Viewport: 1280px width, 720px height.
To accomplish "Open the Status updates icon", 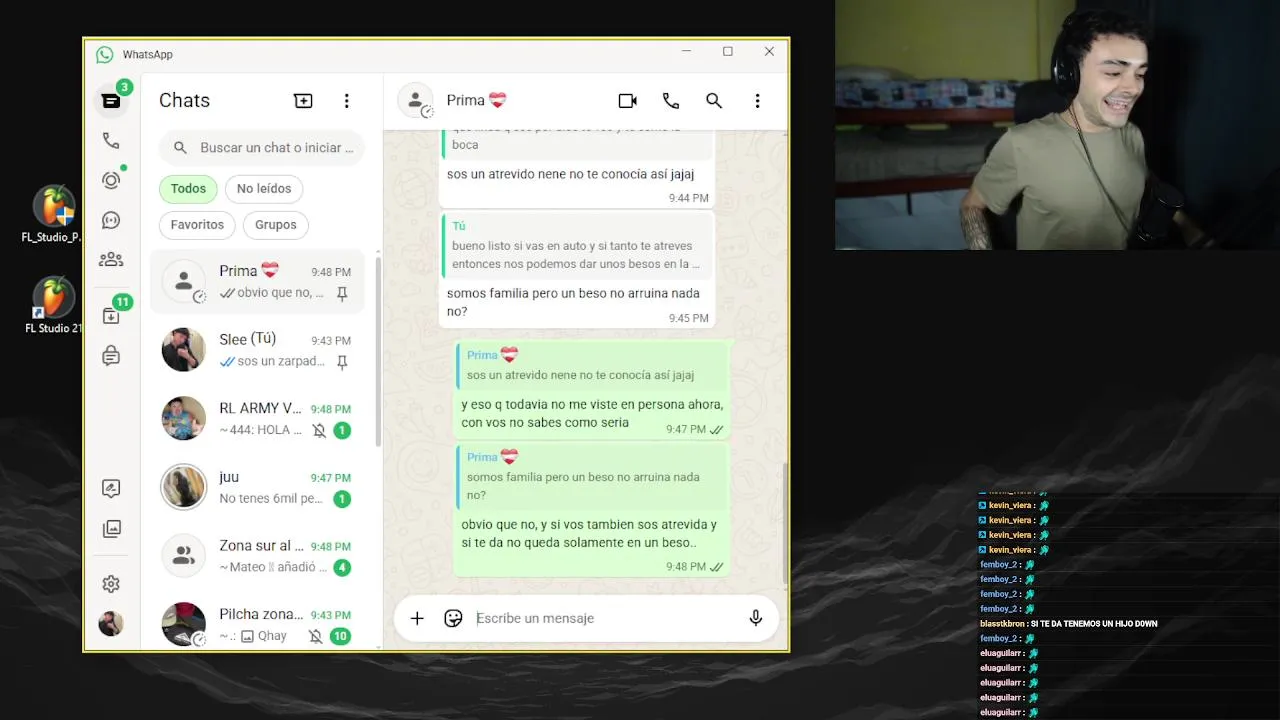I will tap(111, 181).
